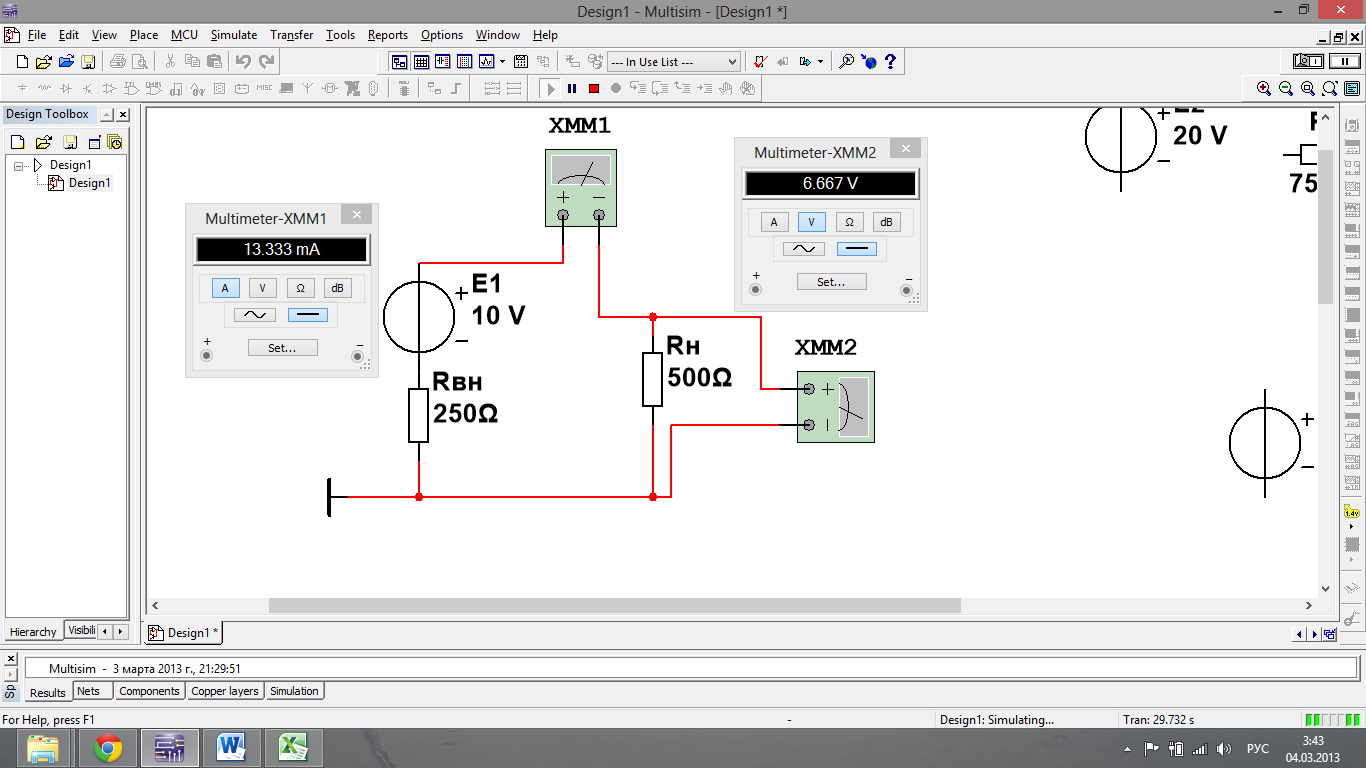
Task: Switch to the Components tab
Action: (149, 691)
